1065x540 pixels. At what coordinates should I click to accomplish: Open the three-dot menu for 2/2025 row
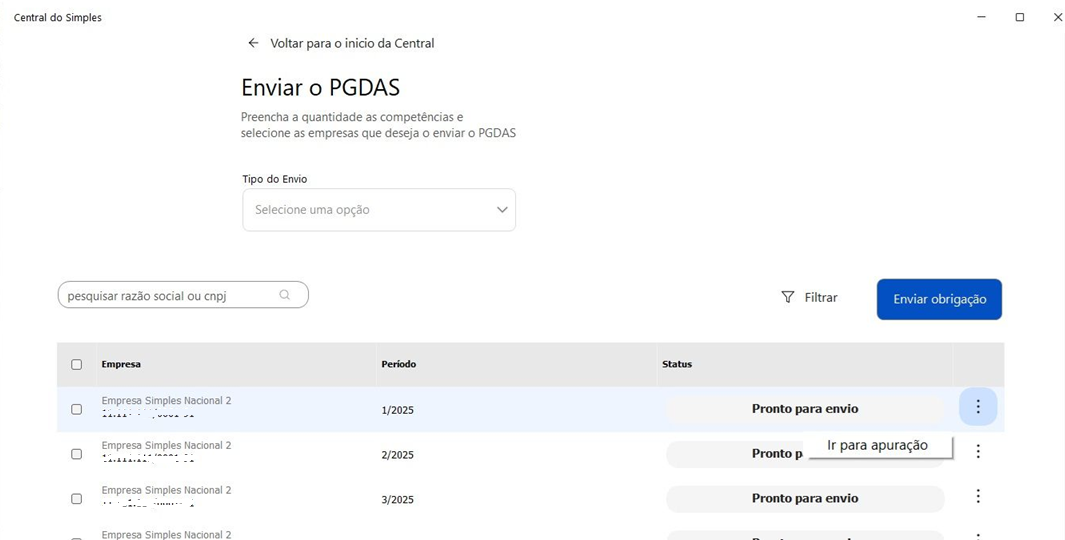click(978, 451)
